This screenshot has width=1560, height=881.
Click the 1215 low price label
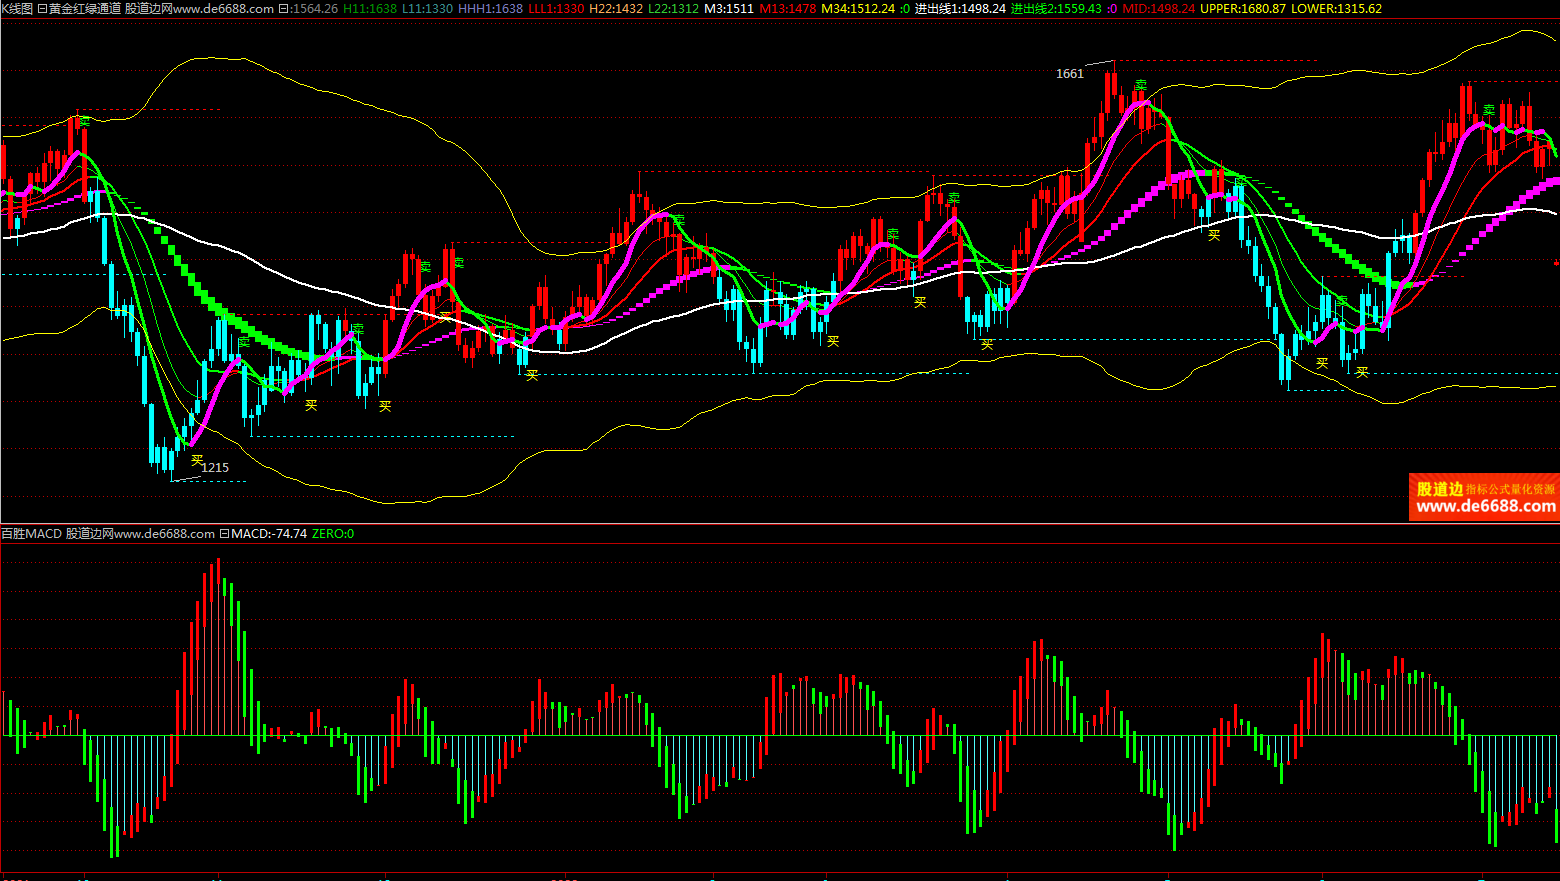pyautogui.click(x=216, y=467)
